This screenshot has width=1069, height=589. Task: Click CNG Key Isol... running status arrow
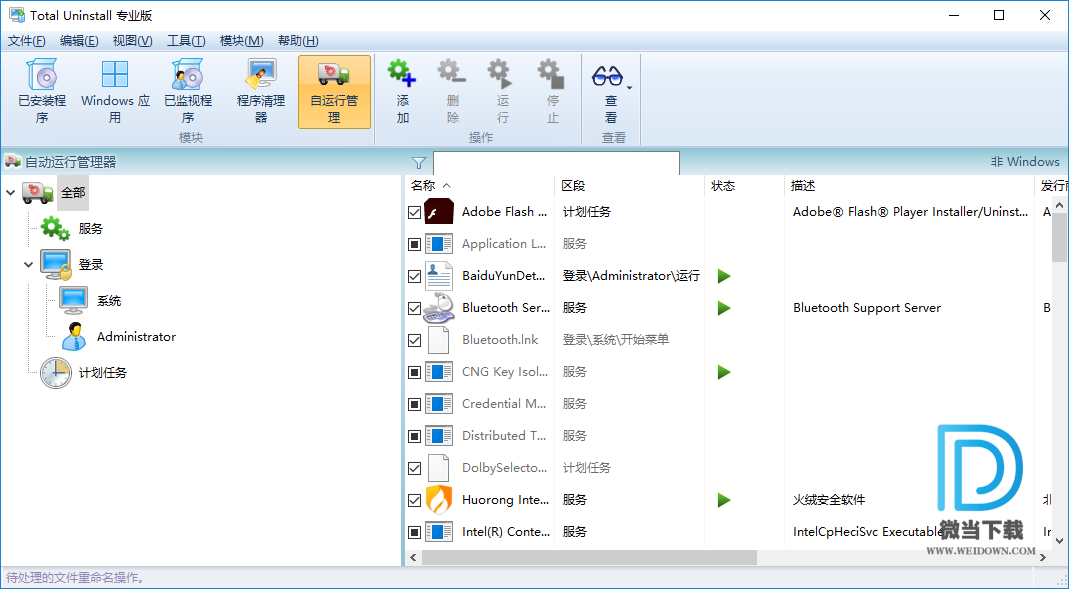724,372
